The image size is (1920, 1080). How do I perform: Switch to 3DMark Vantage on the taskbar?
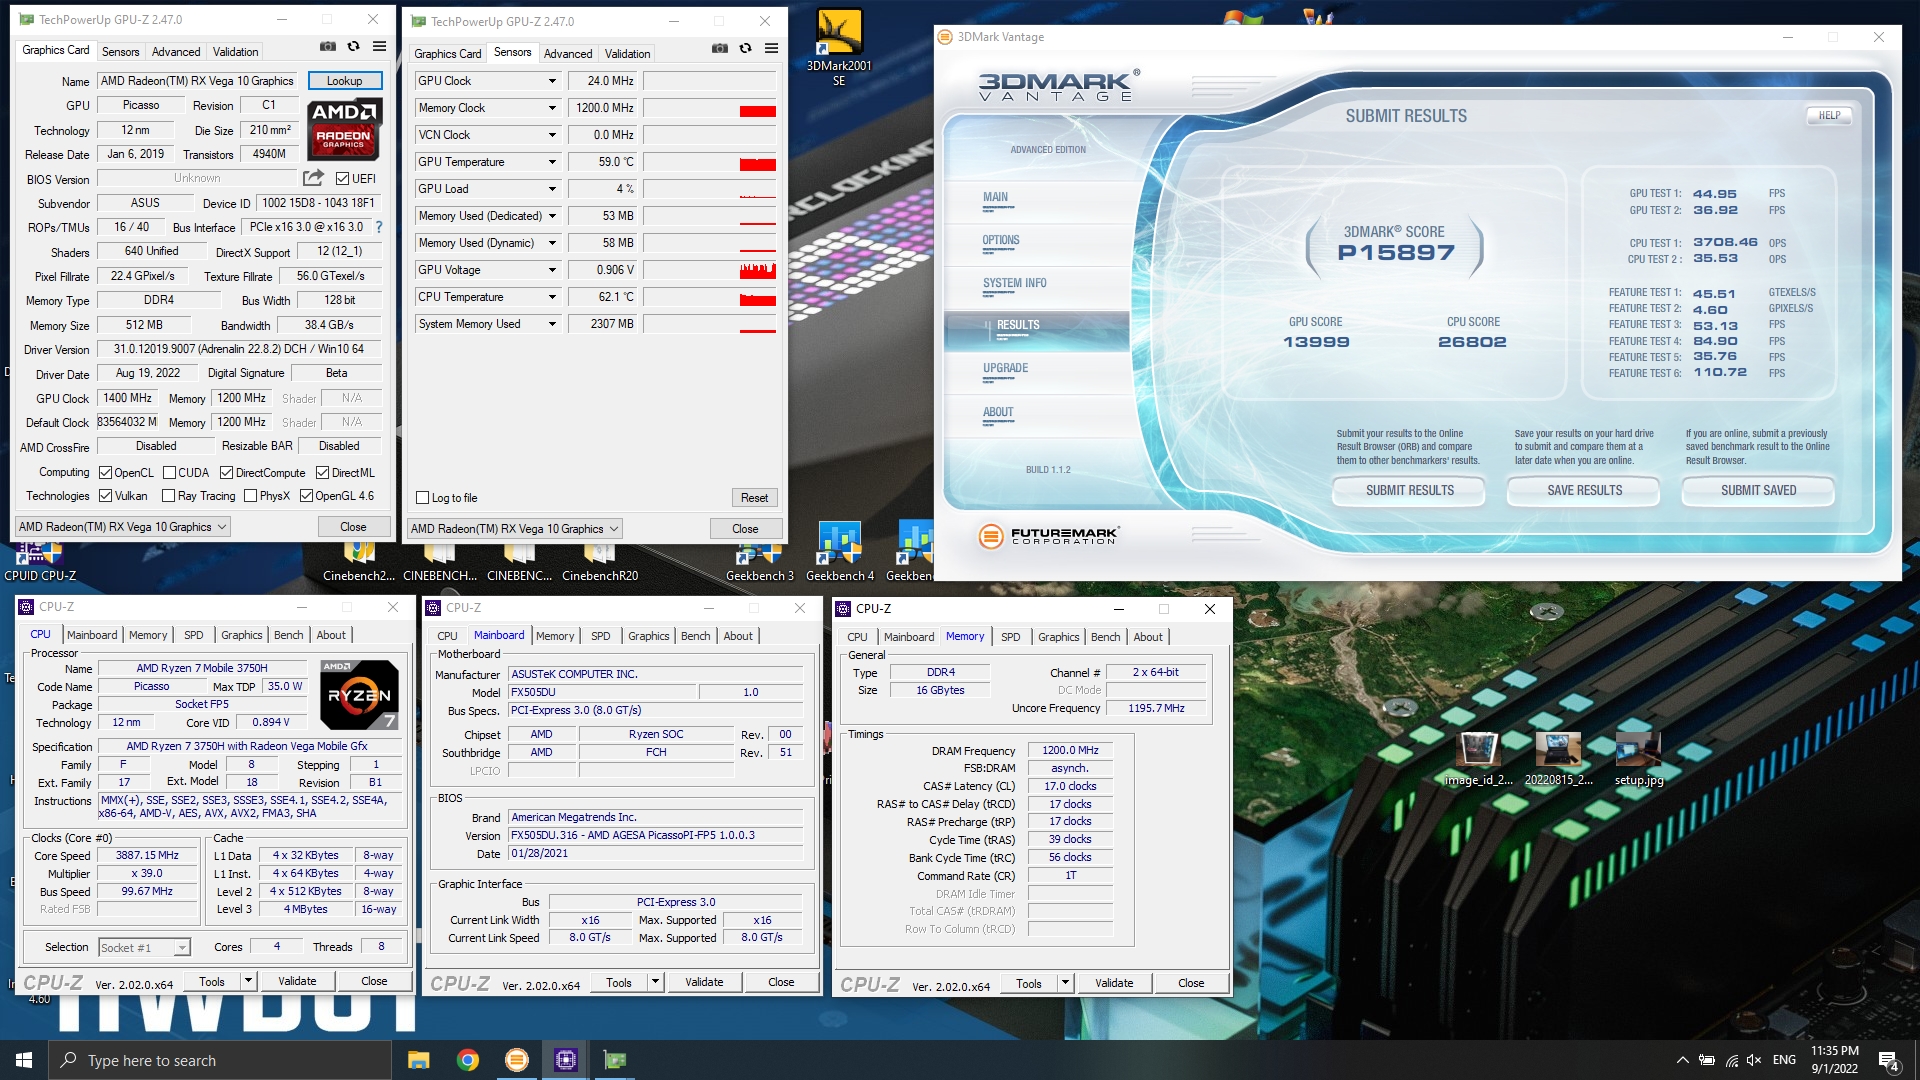(x=516, y=1060)
